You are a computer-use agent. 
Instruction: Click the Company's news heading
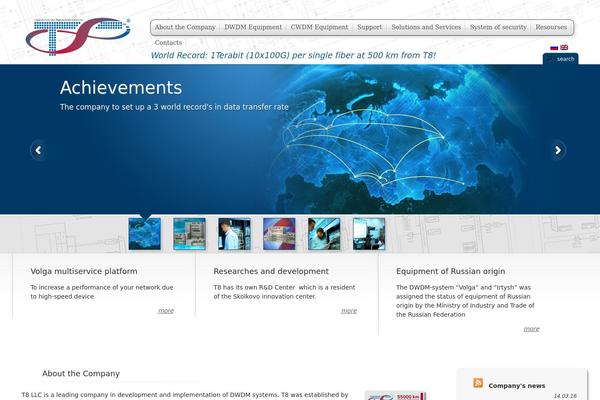517,386
